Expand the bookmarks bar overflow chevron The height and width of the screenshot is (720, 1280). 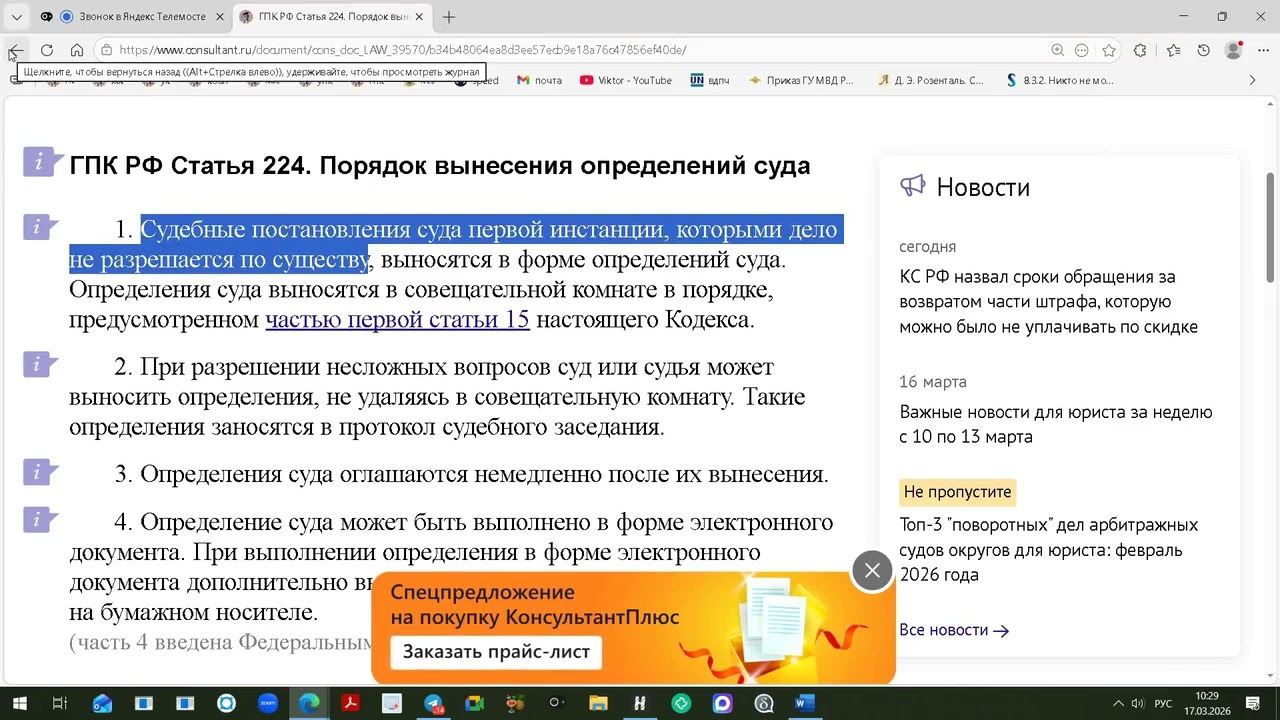click(x=1252, y=80)
